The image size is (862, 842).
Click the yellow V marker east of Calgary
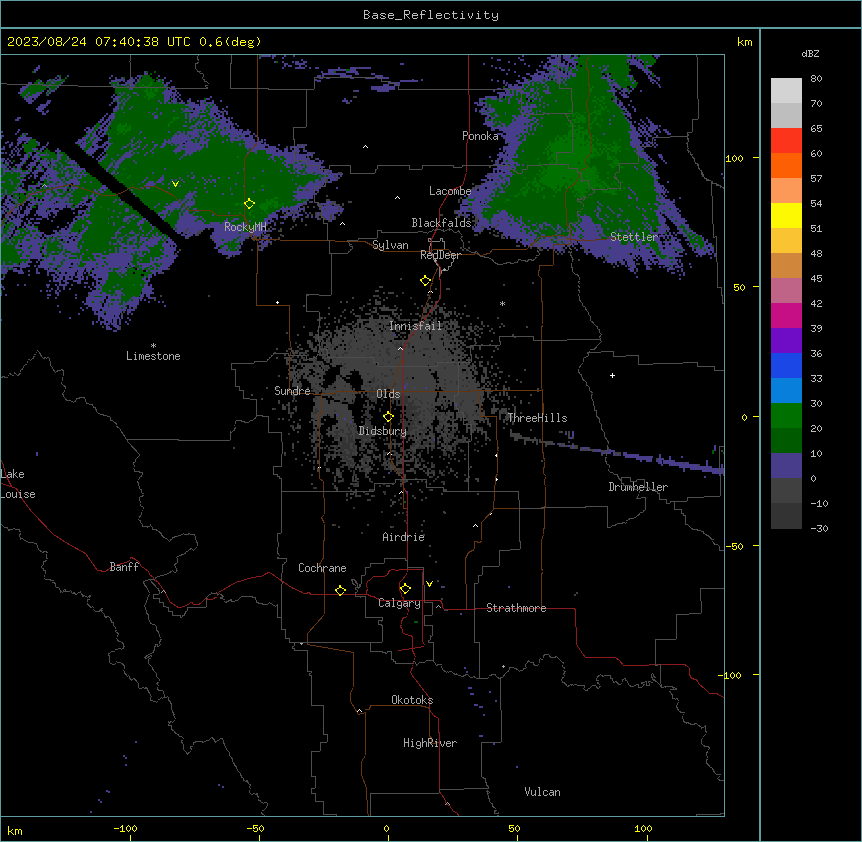coord(429,584)
